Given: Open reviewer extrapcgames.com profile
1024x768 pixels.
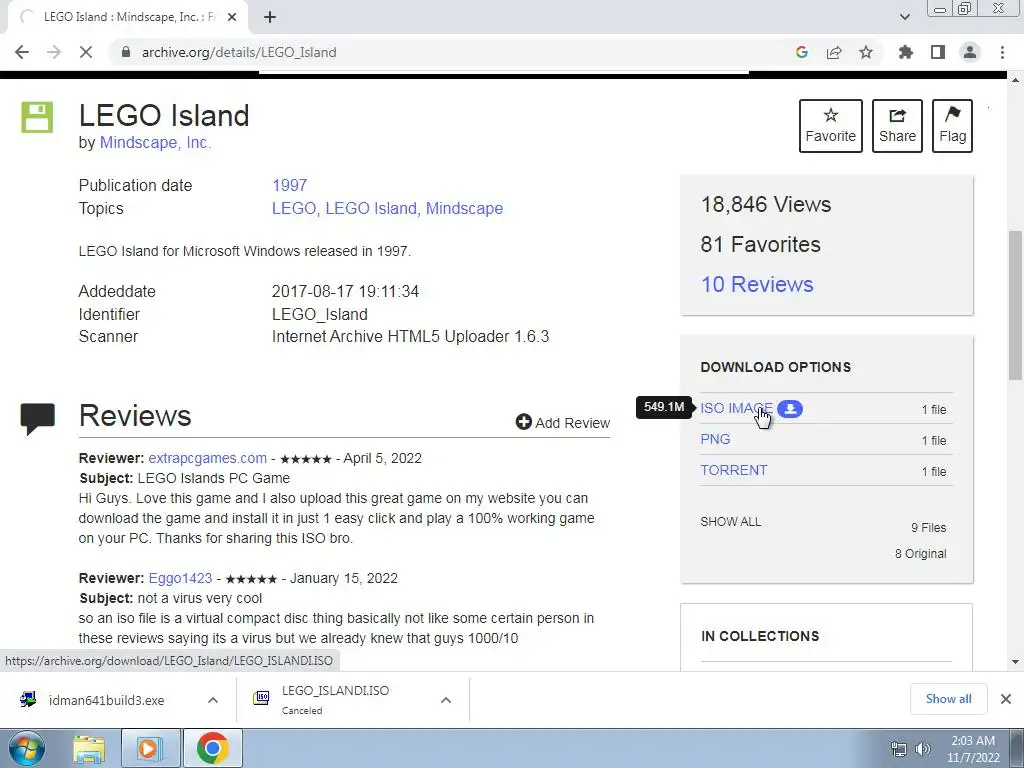Looking at the screenshot, I should click(208, 458).
